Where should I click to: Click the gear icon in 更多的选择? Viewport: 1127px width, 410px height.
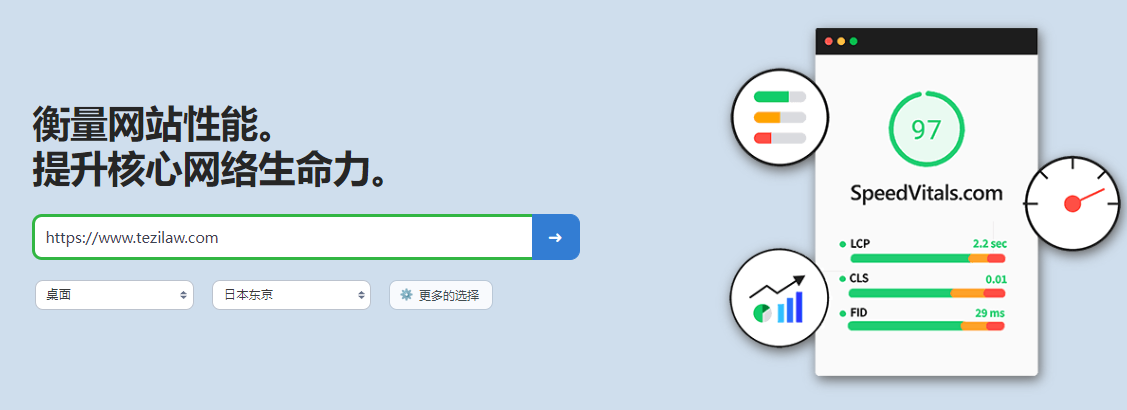coord(406,295)
